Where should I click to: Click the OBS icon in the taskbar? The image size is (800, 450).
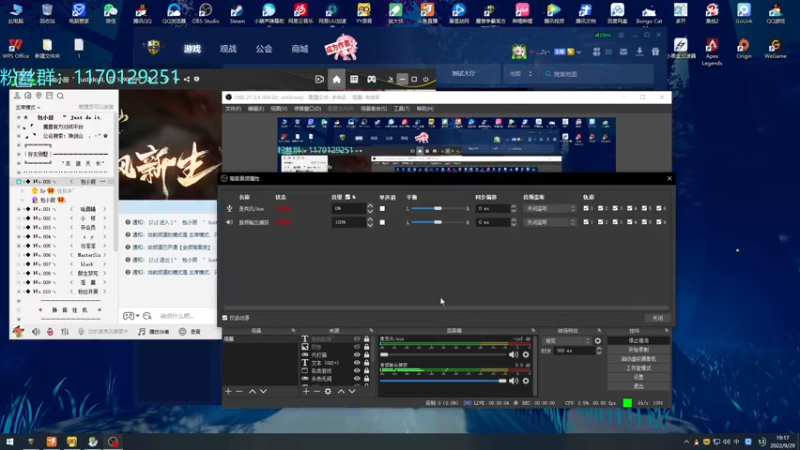[x=113, y=441]
